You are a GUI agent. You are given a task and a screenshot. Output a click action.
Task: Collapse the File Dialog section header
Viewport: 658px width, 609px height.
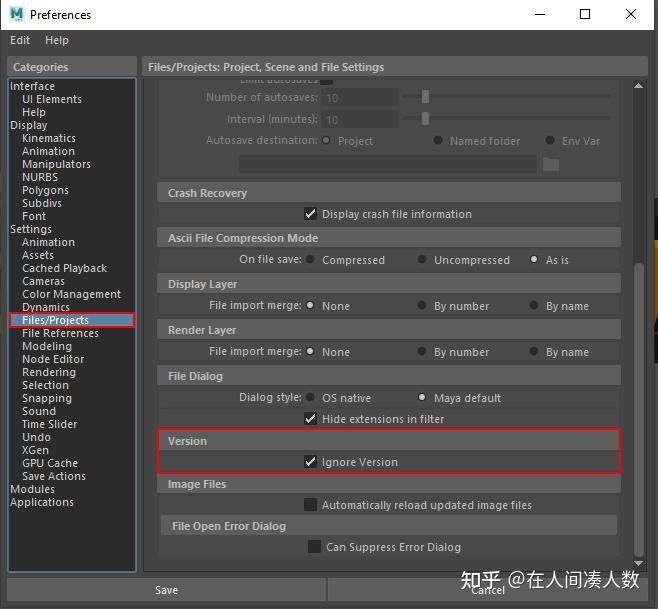389,376
